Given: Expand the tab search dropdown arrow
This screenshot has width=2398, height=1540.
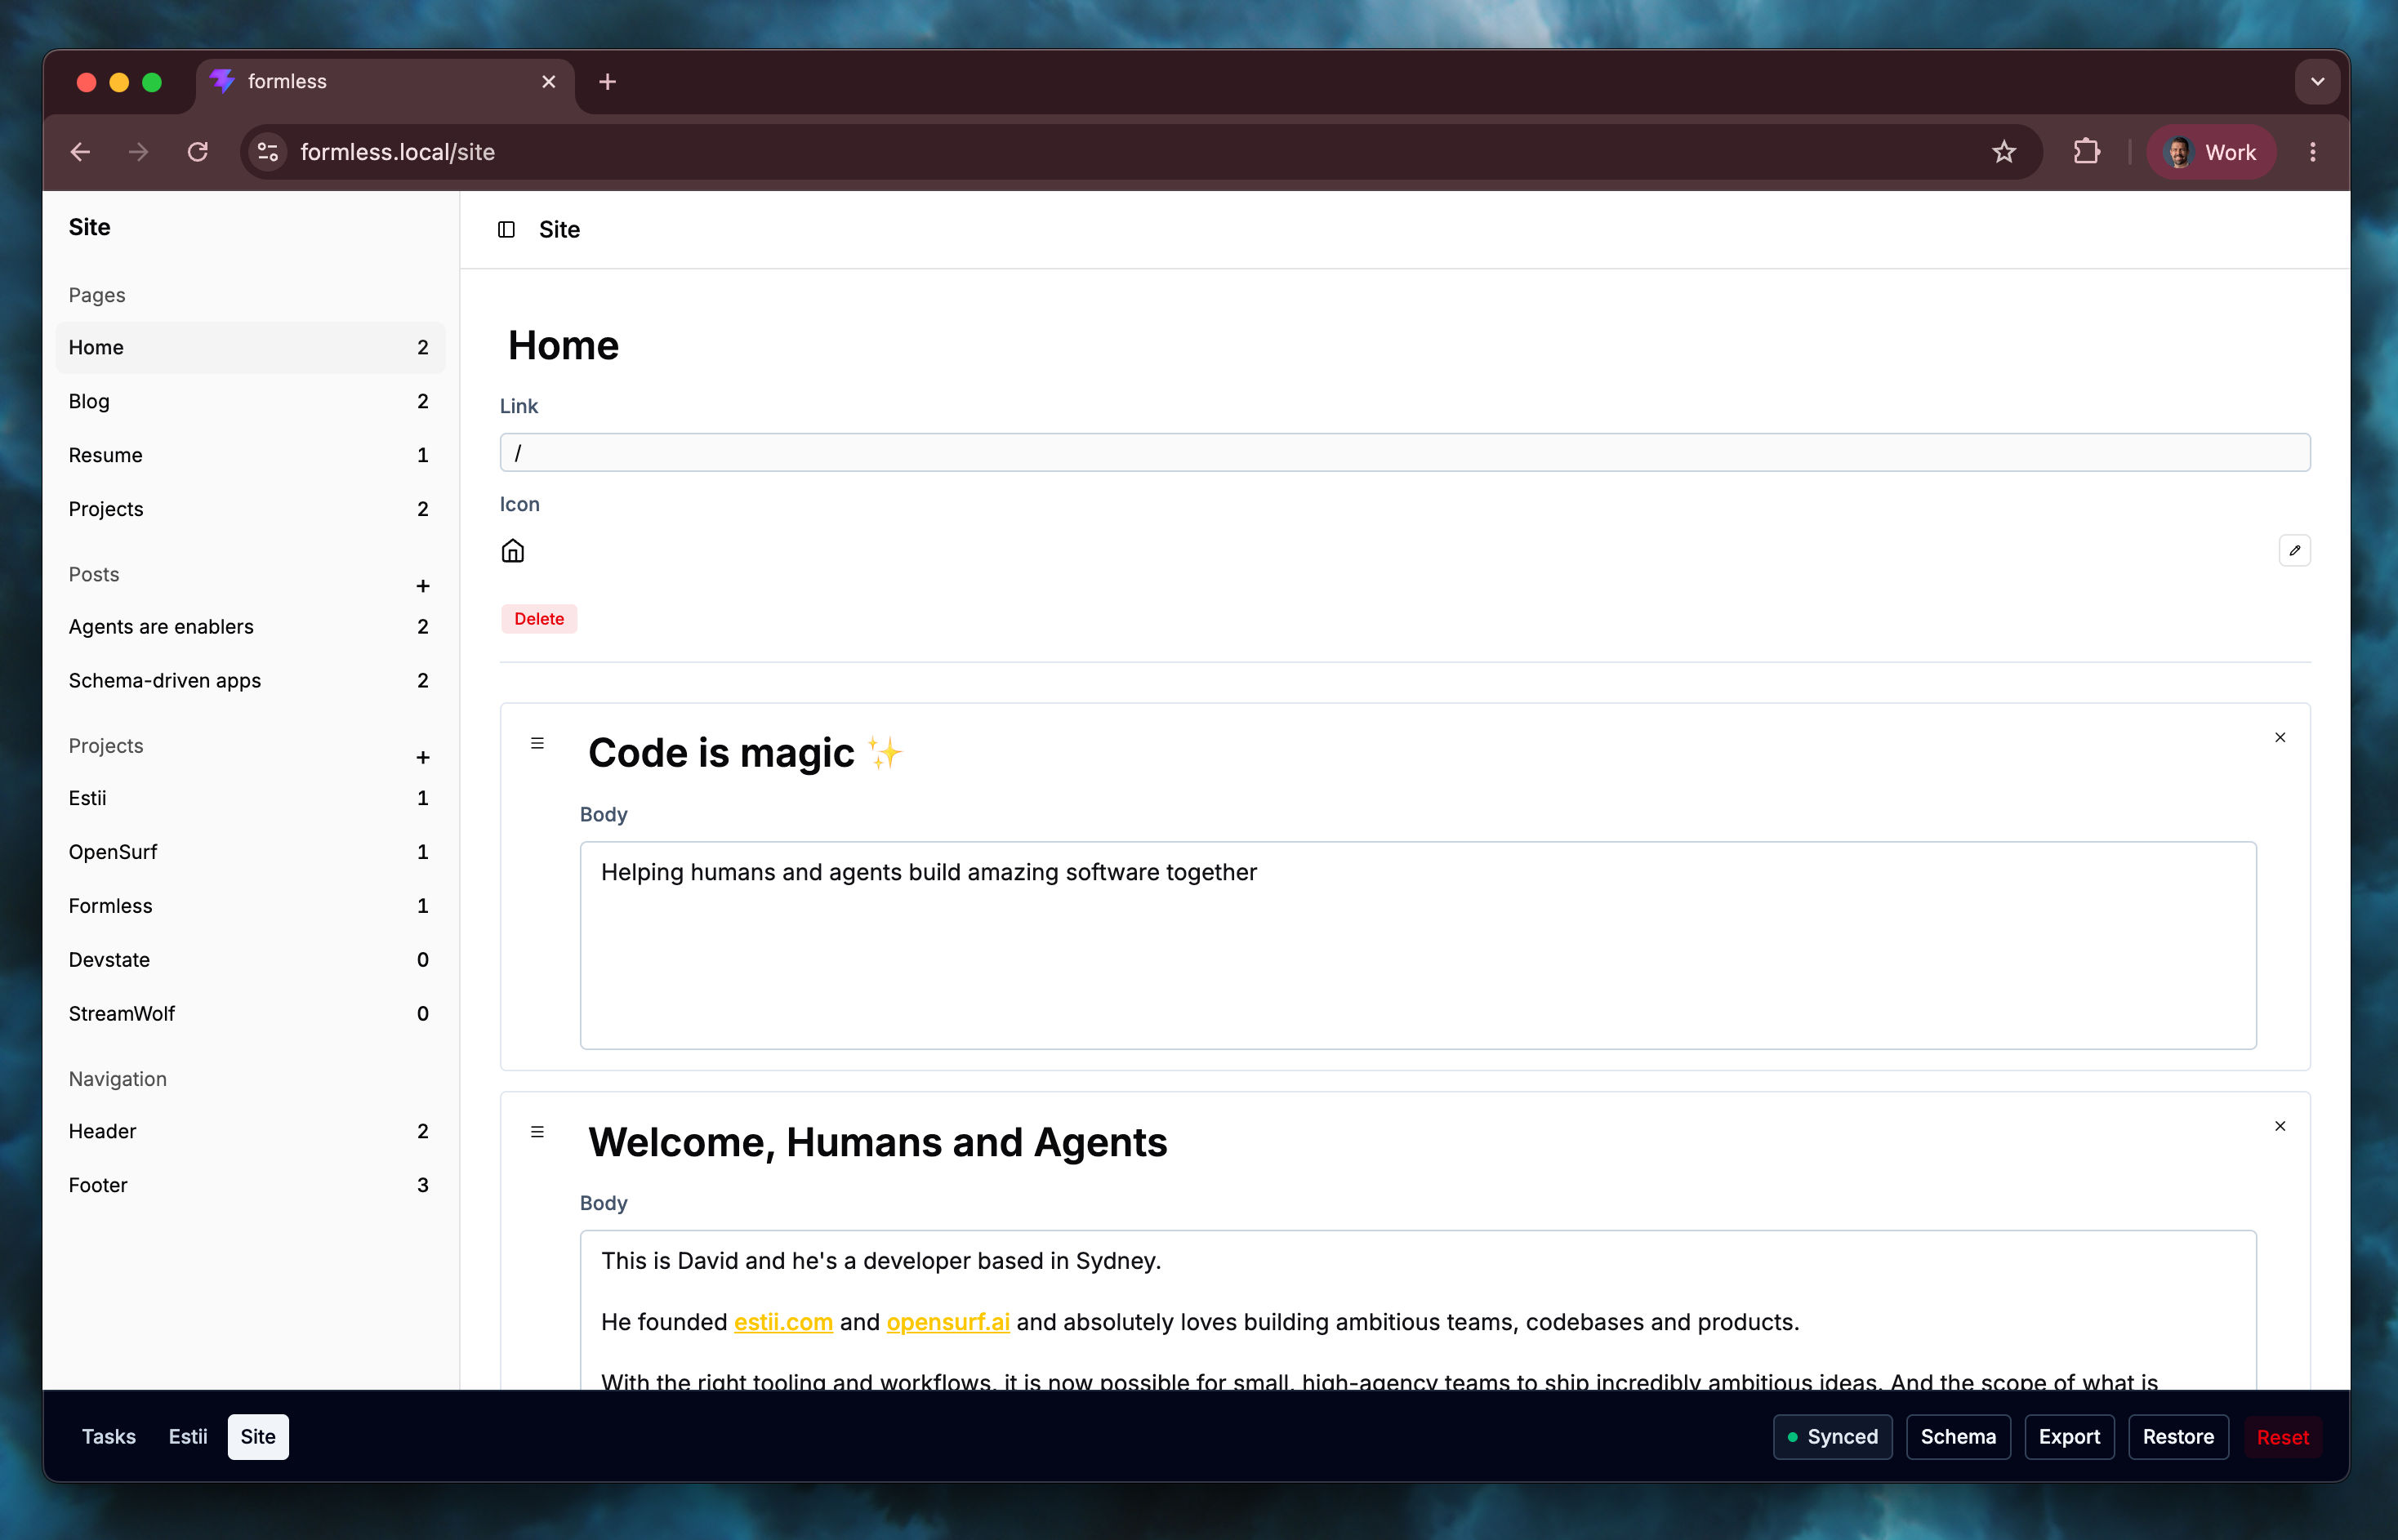Looking at the screenshot, I should [2317, 82].
